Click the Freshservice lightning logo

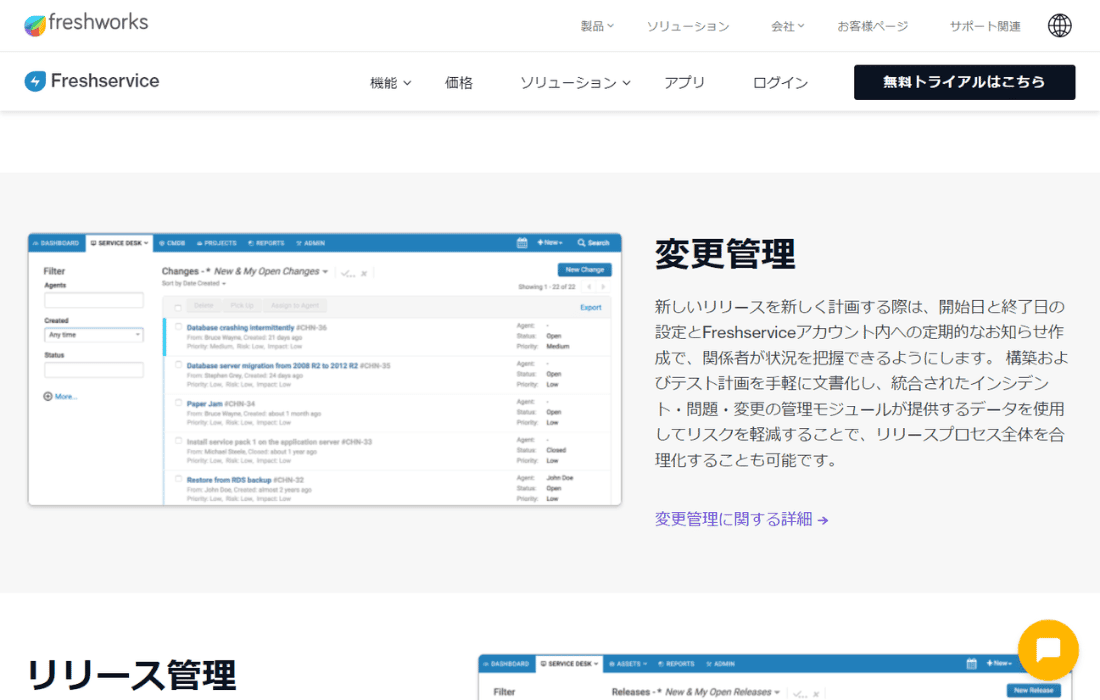point(35,81)
